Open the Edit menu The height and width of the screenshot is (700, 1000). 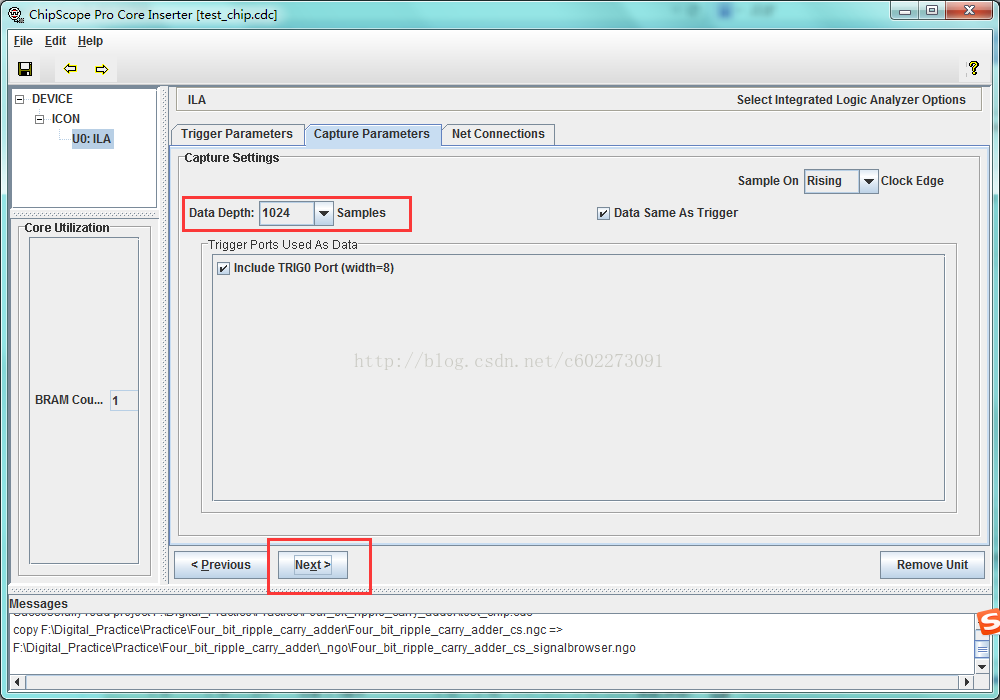point(55,41)
